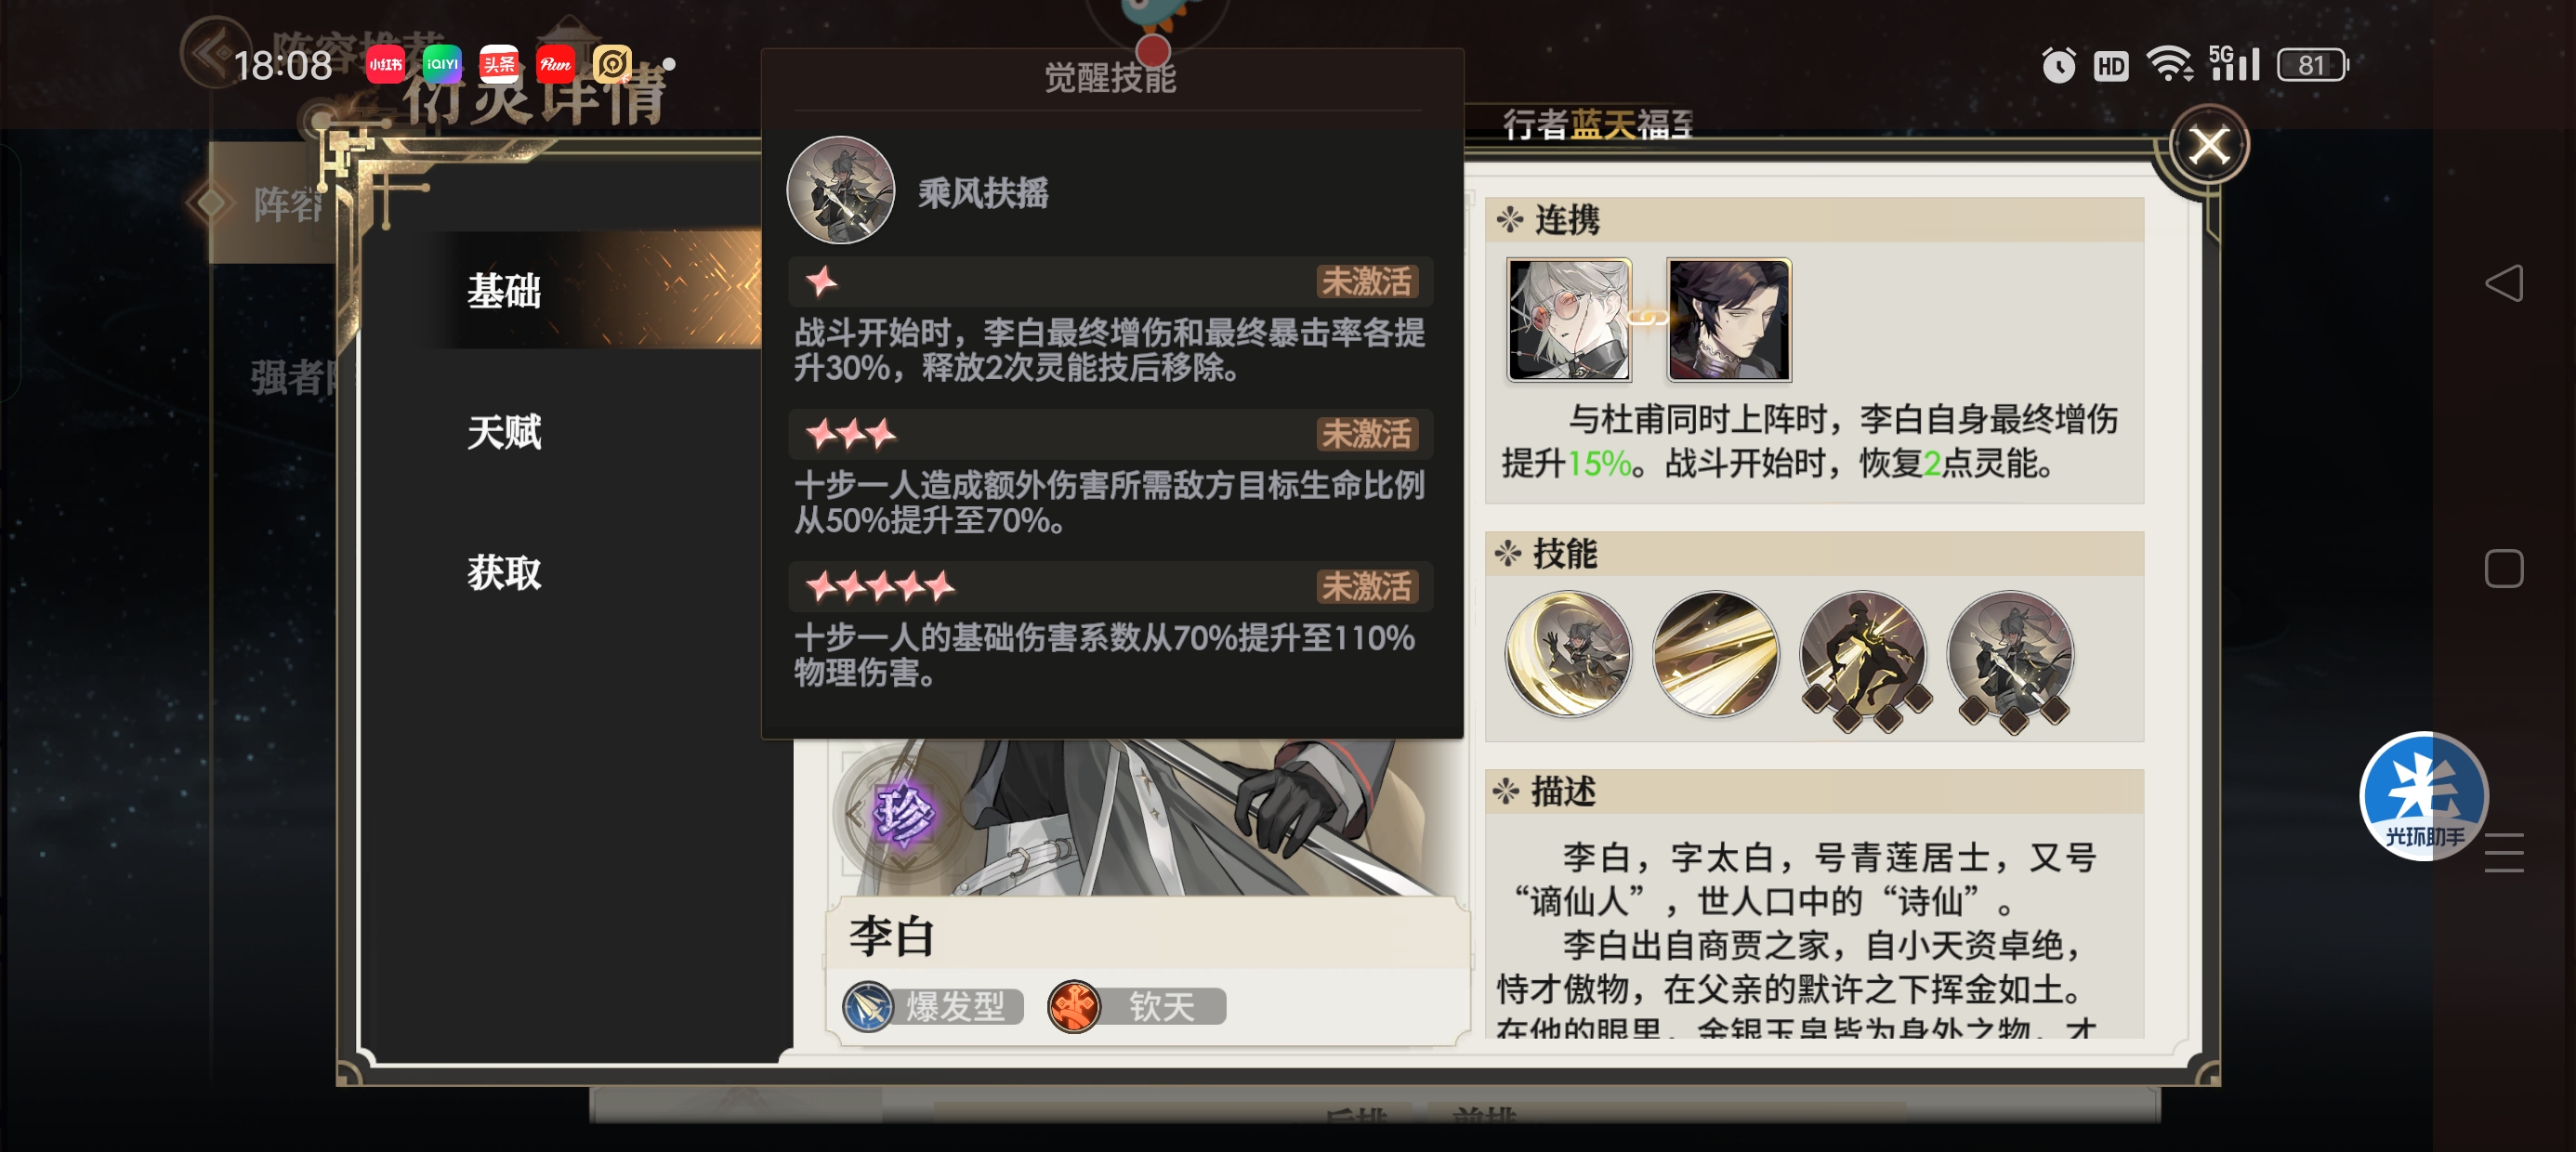2576x1152 pixels.
Task: Tap the 钦天 faction badge
Action: [x=1137, y=1006]
